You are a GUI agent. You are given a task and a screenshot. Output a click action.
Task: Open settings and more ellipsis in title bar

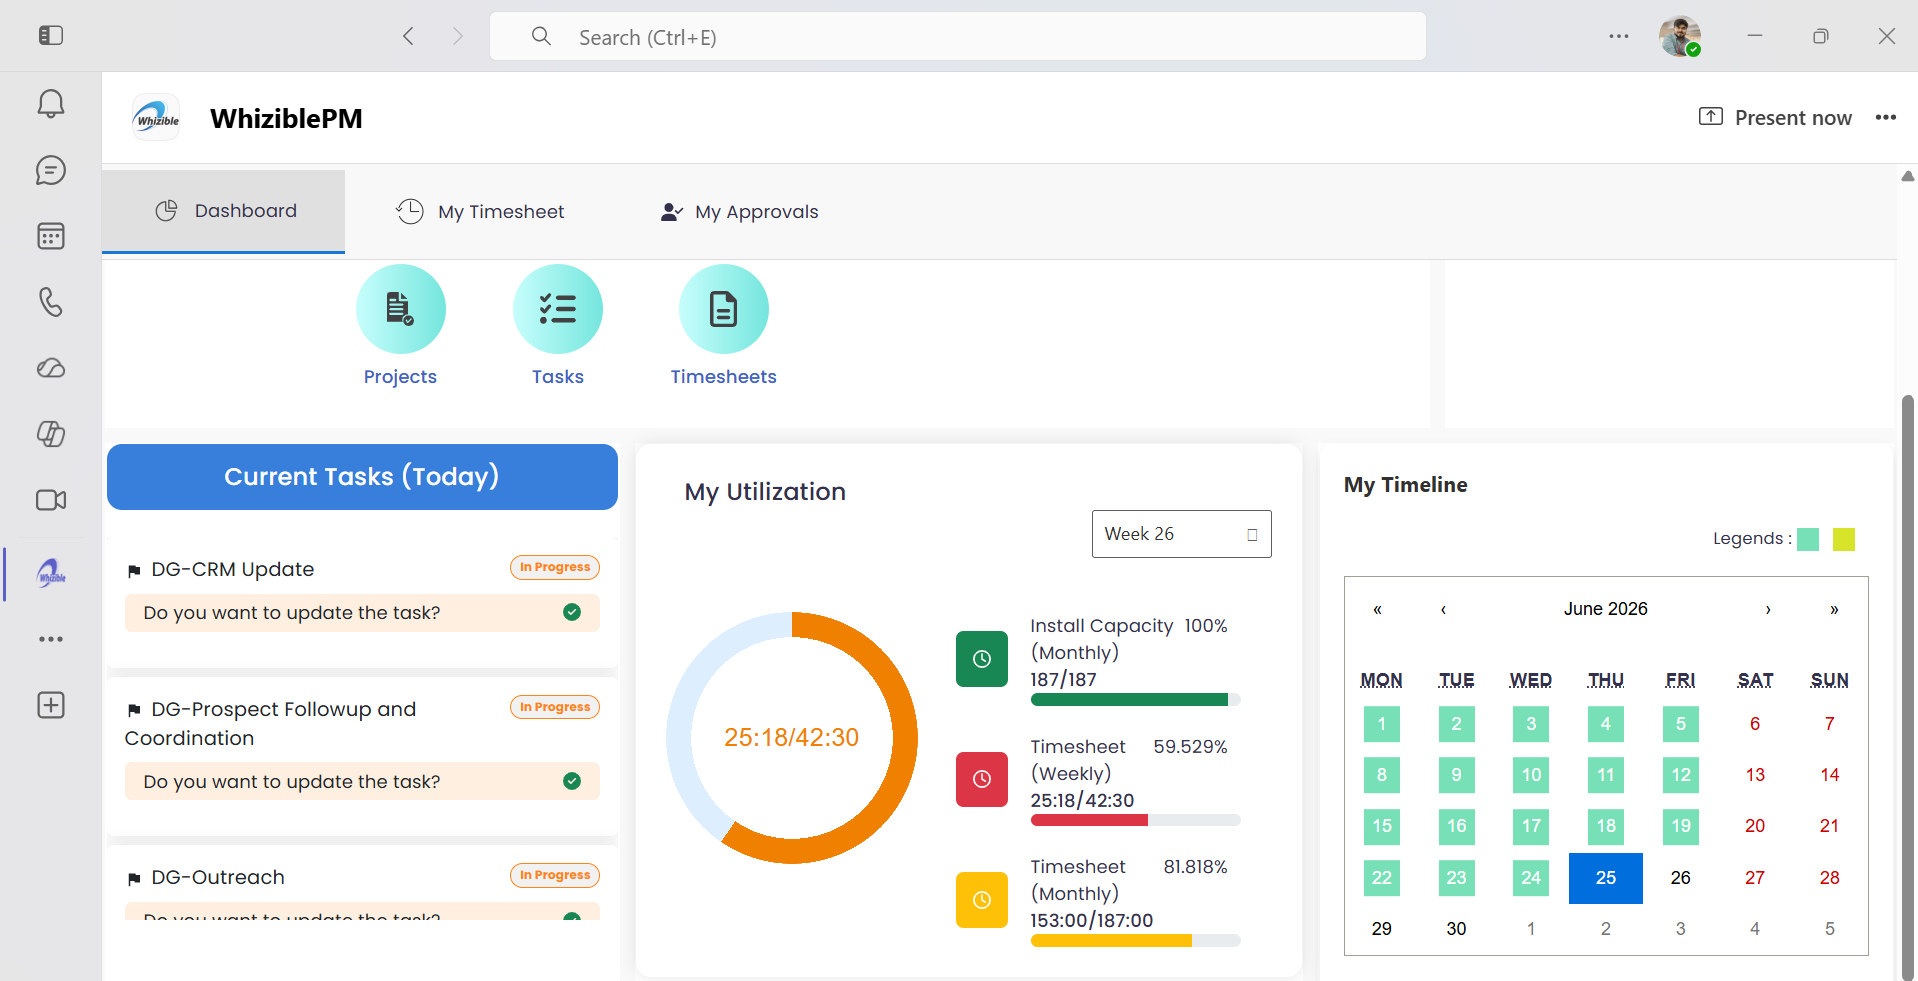pyautogui.click(x=1619, y=36)
